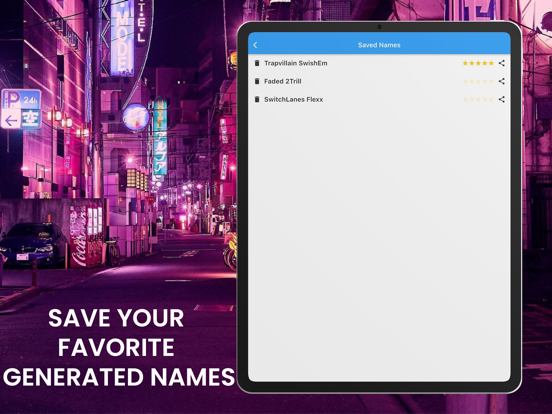552x414 pixels.
Task: Set star rating for Faded 2Trill
Action: (x=478, y=81)
